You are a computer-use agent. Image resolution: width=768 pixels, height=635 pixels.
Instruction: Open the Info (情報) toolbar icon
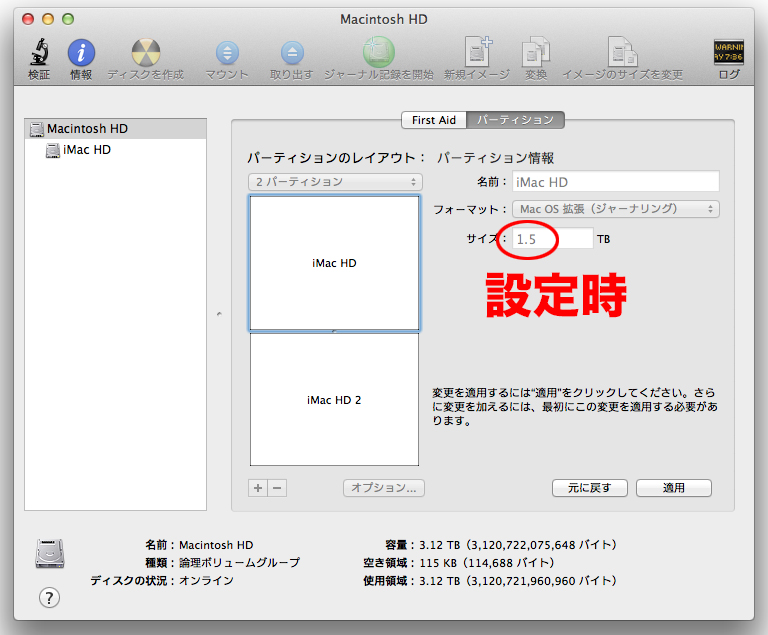coord(81,53)
